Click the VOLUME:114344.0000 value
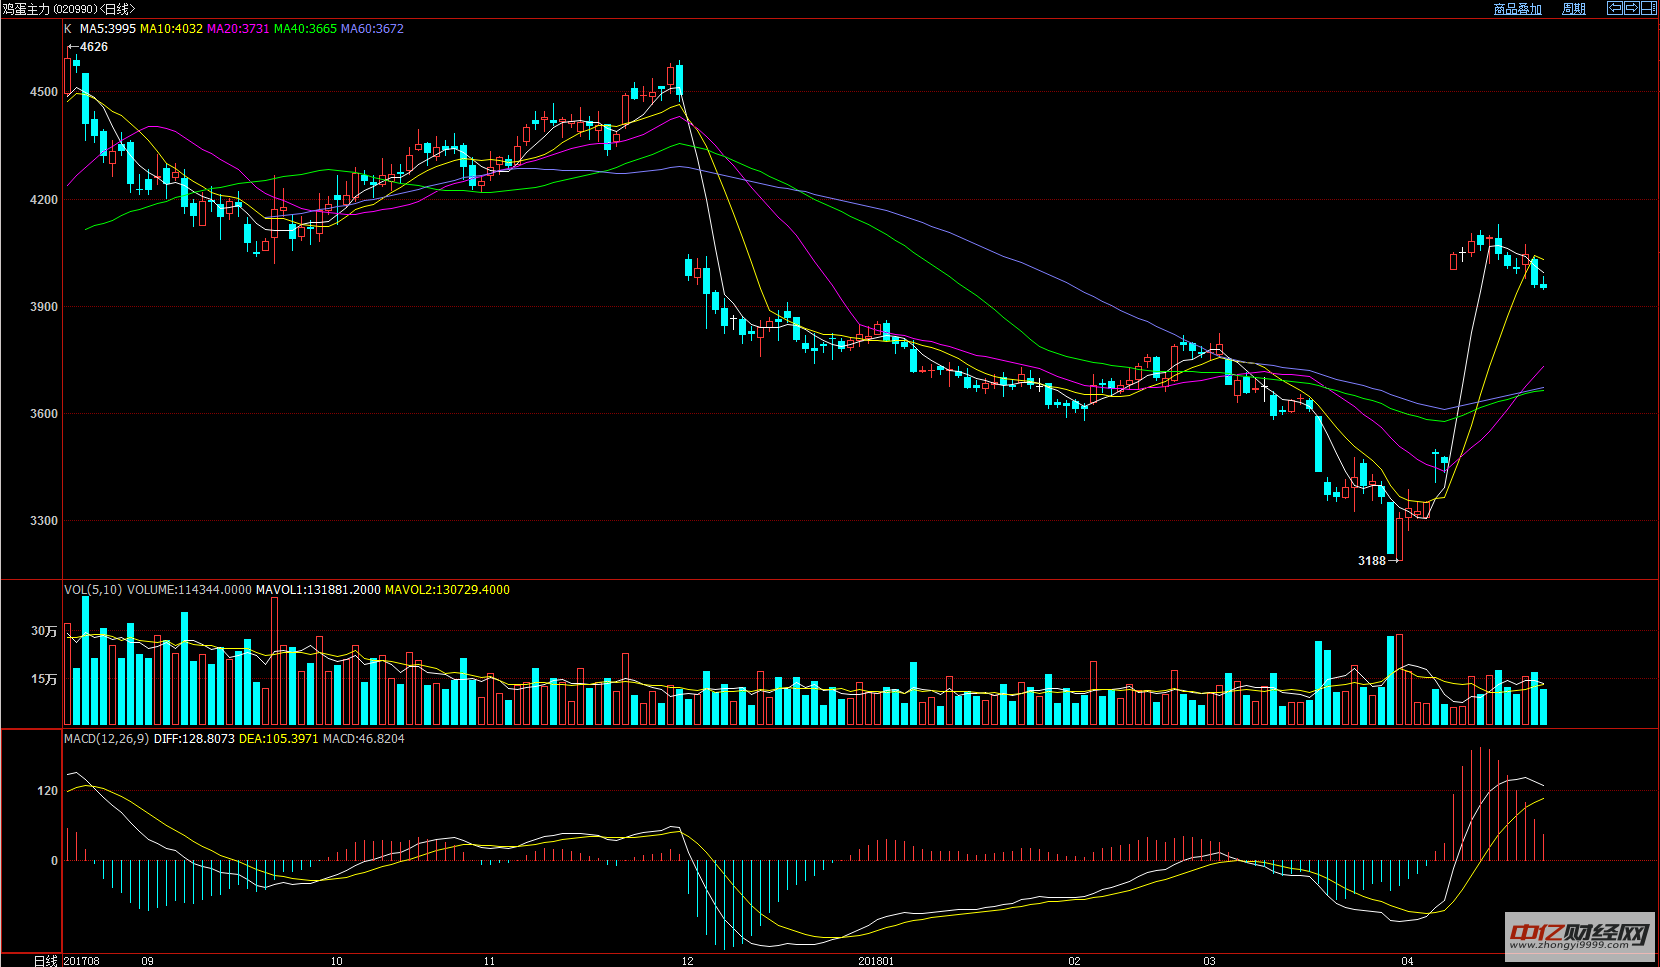This screenshot has height=967, width=1660. (189, 590)
